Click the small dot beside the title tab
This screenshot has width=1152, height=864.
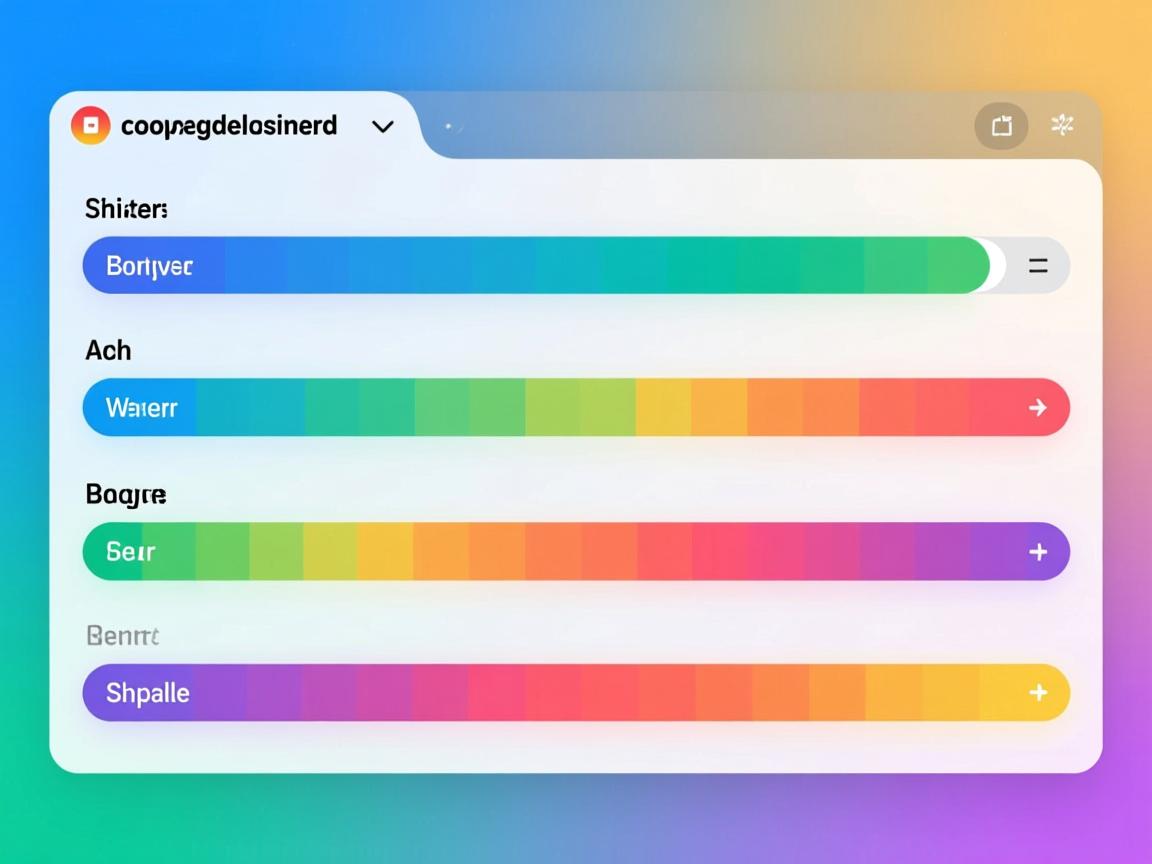[448, 127]
